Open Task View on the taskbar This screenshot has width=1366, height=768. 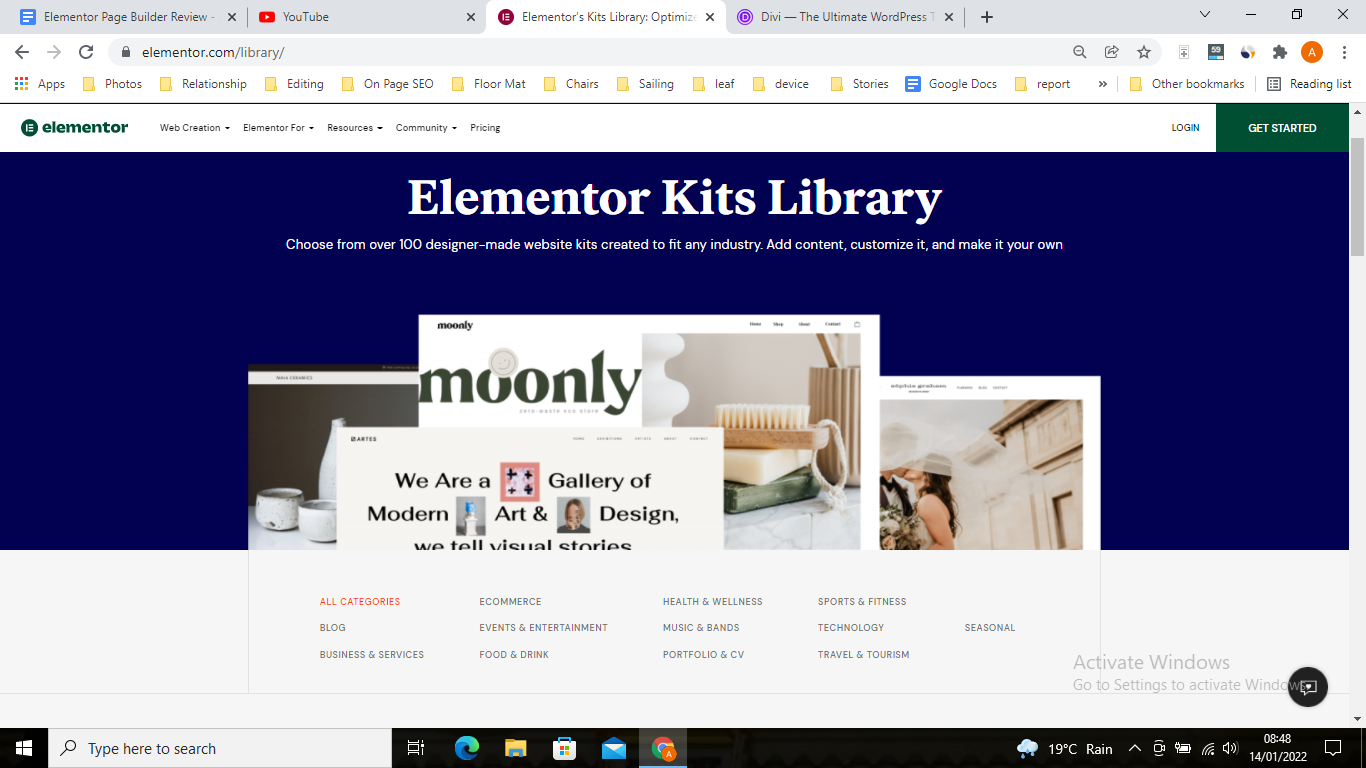click(x=416, y=748)
